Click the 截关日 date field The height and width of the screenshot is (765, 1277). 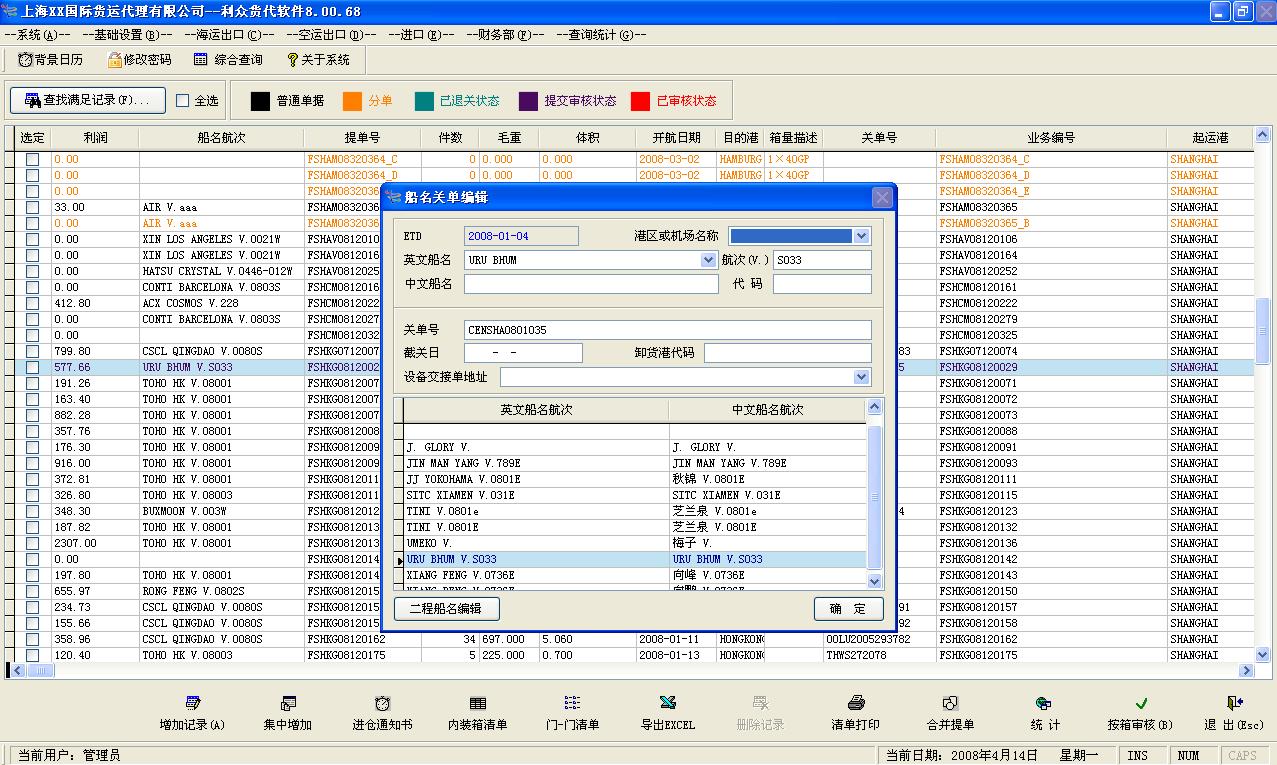523,353
